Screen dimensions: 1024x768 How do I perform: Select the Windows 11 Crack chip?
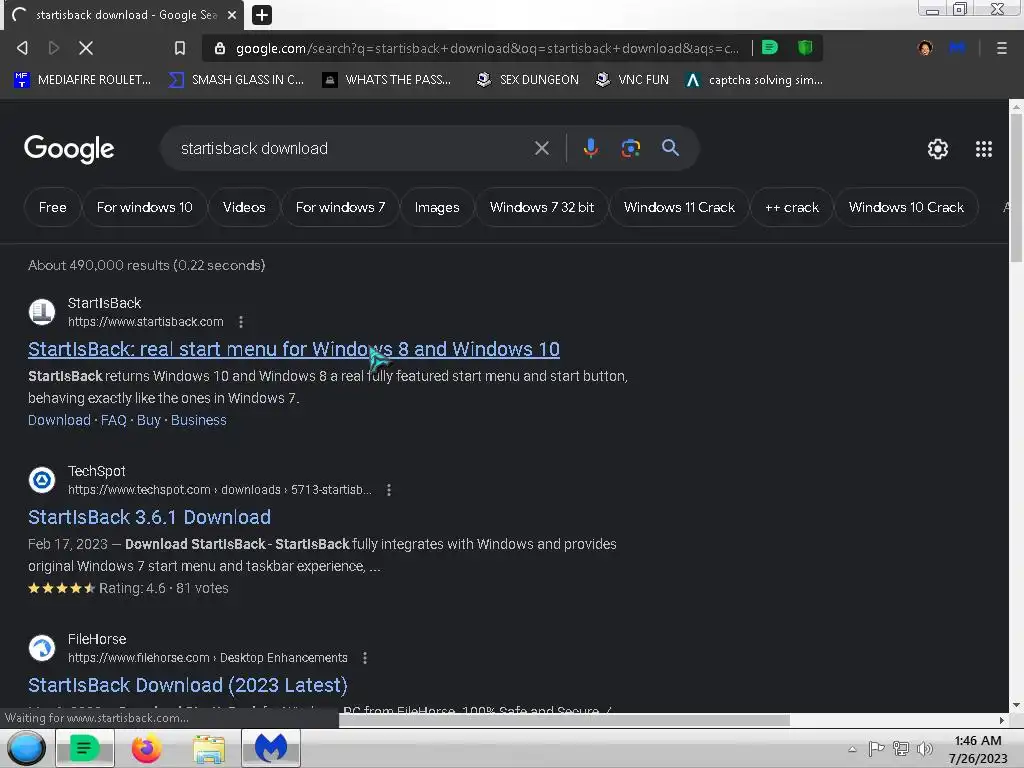pyautogui.click(x=679, y=207)
